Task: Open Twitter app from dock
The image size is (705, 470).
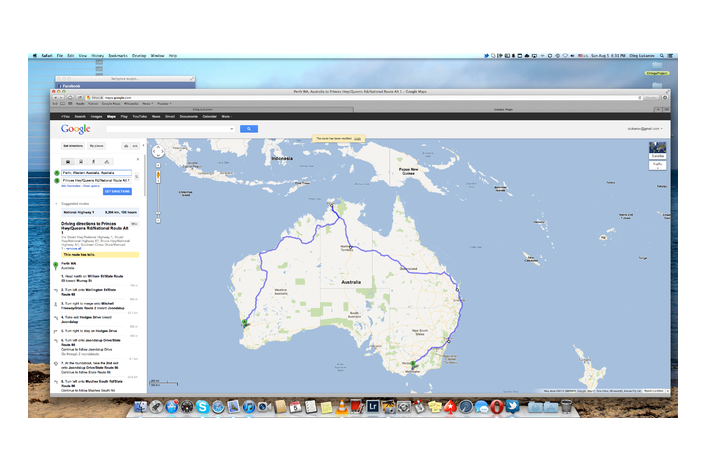Action: (512, 407)
